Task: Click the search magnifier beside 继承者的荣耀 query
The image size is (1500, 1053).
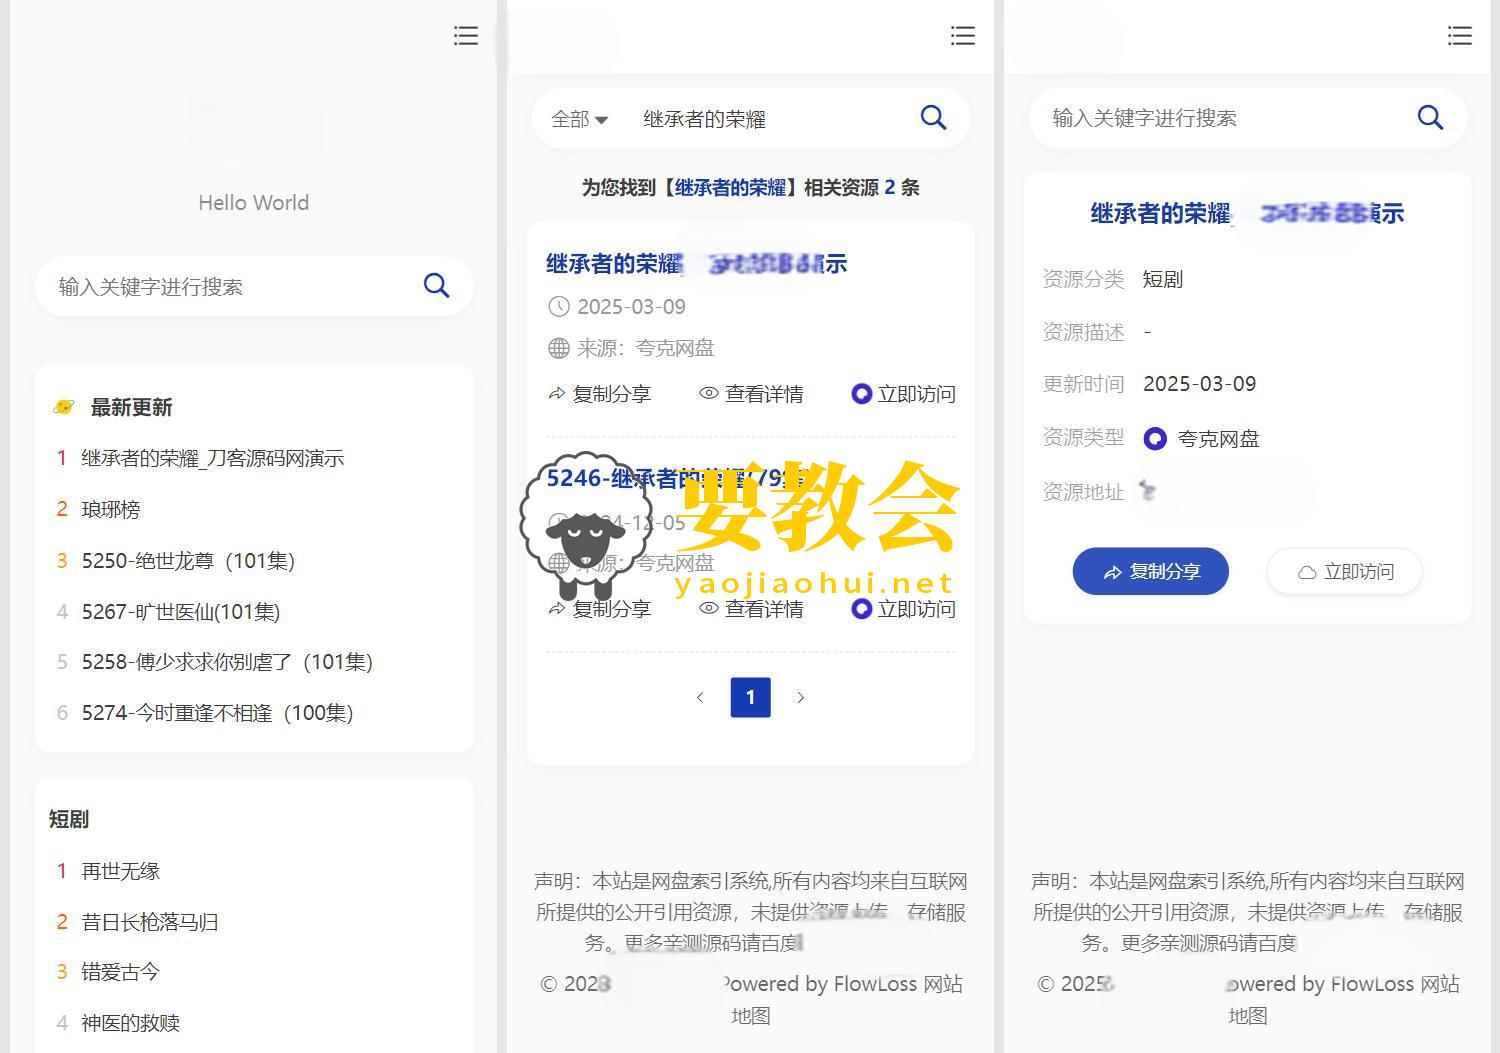Action: [933, 118]
